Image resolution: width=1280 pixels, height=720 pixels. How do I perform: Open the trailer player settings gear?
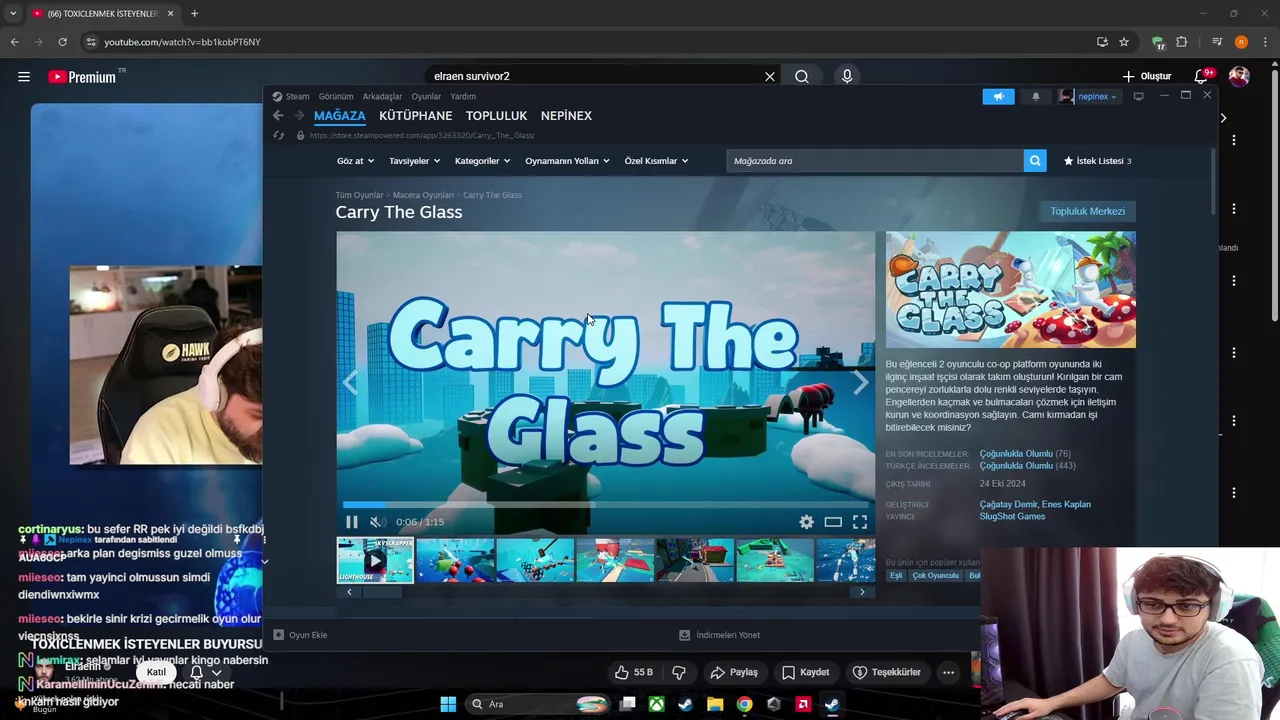coord(806,522)
